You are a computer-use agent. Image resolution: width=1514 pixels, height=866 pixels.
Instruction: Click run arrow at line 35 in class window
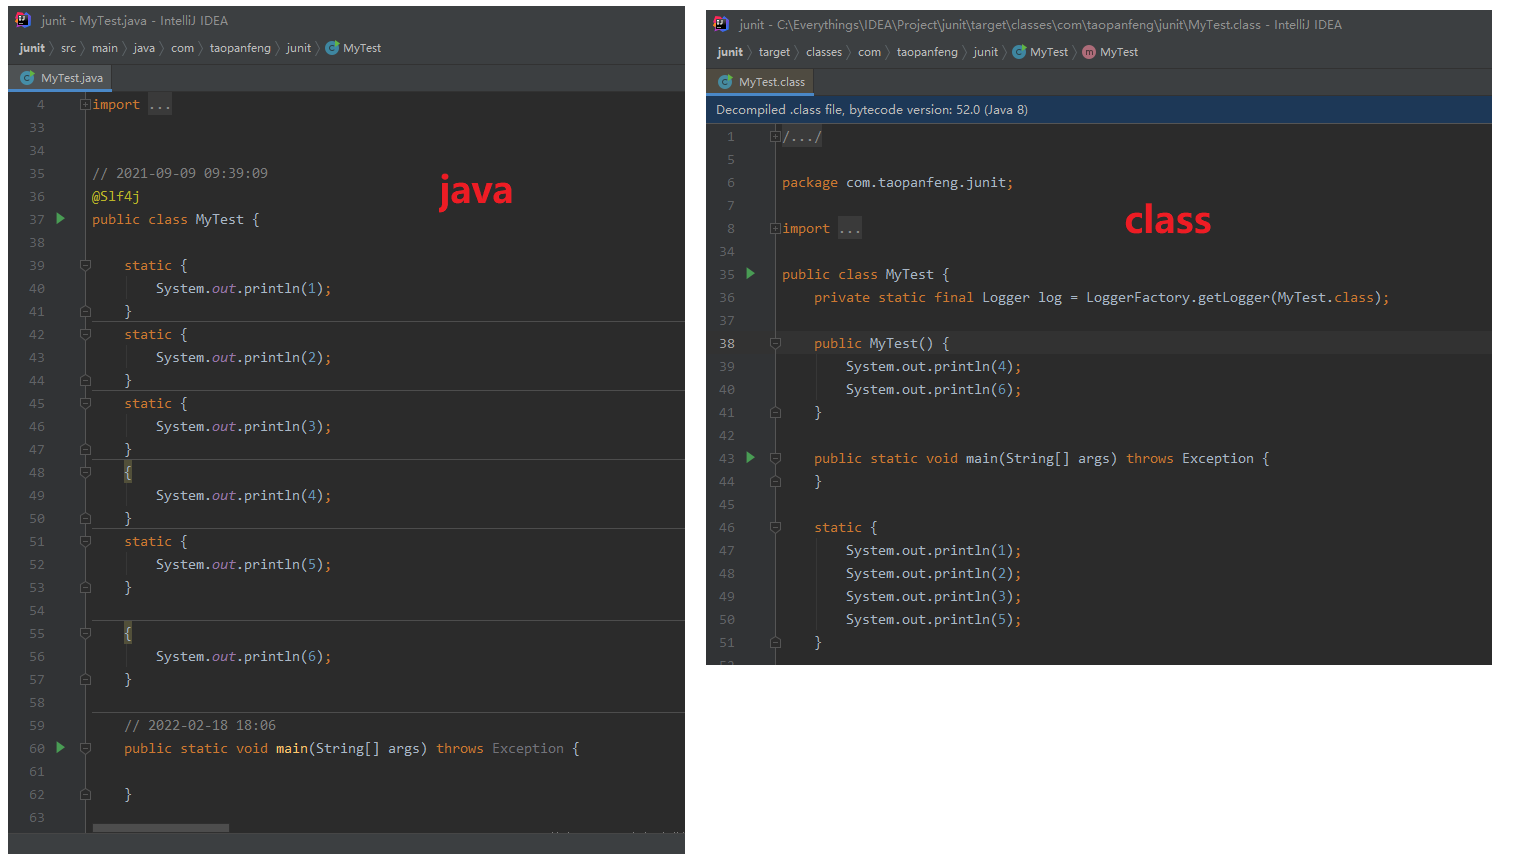tap(751, 274)
